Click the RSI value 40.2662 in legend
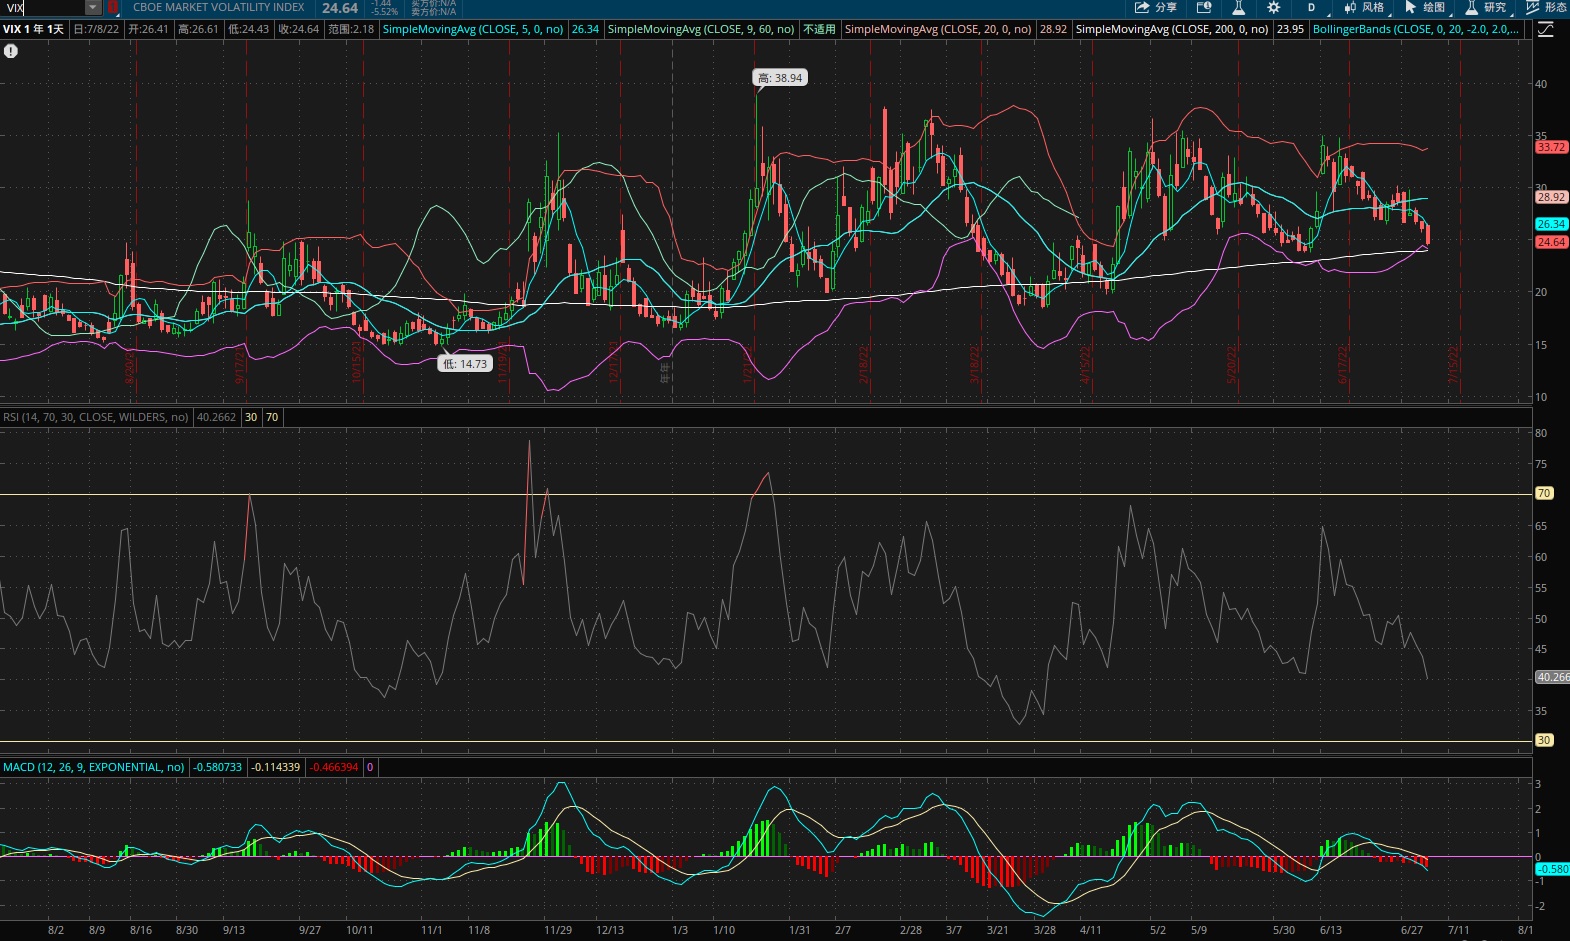This screenshot has width=1570, height=941. (217, 417)
